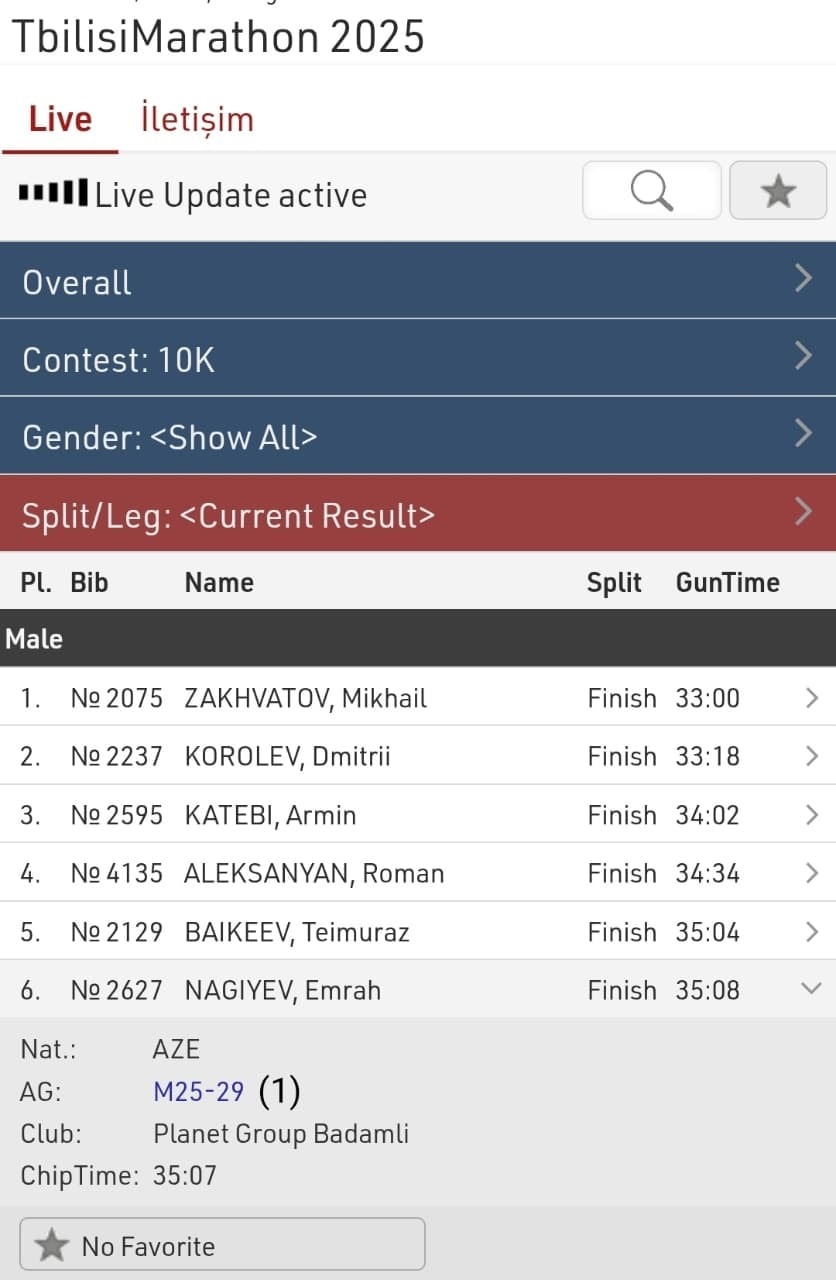Open ALEKSANYAN, Roman row arrow
The width and height of the screenshot is (836, 1280).
[x=811, y=873]
